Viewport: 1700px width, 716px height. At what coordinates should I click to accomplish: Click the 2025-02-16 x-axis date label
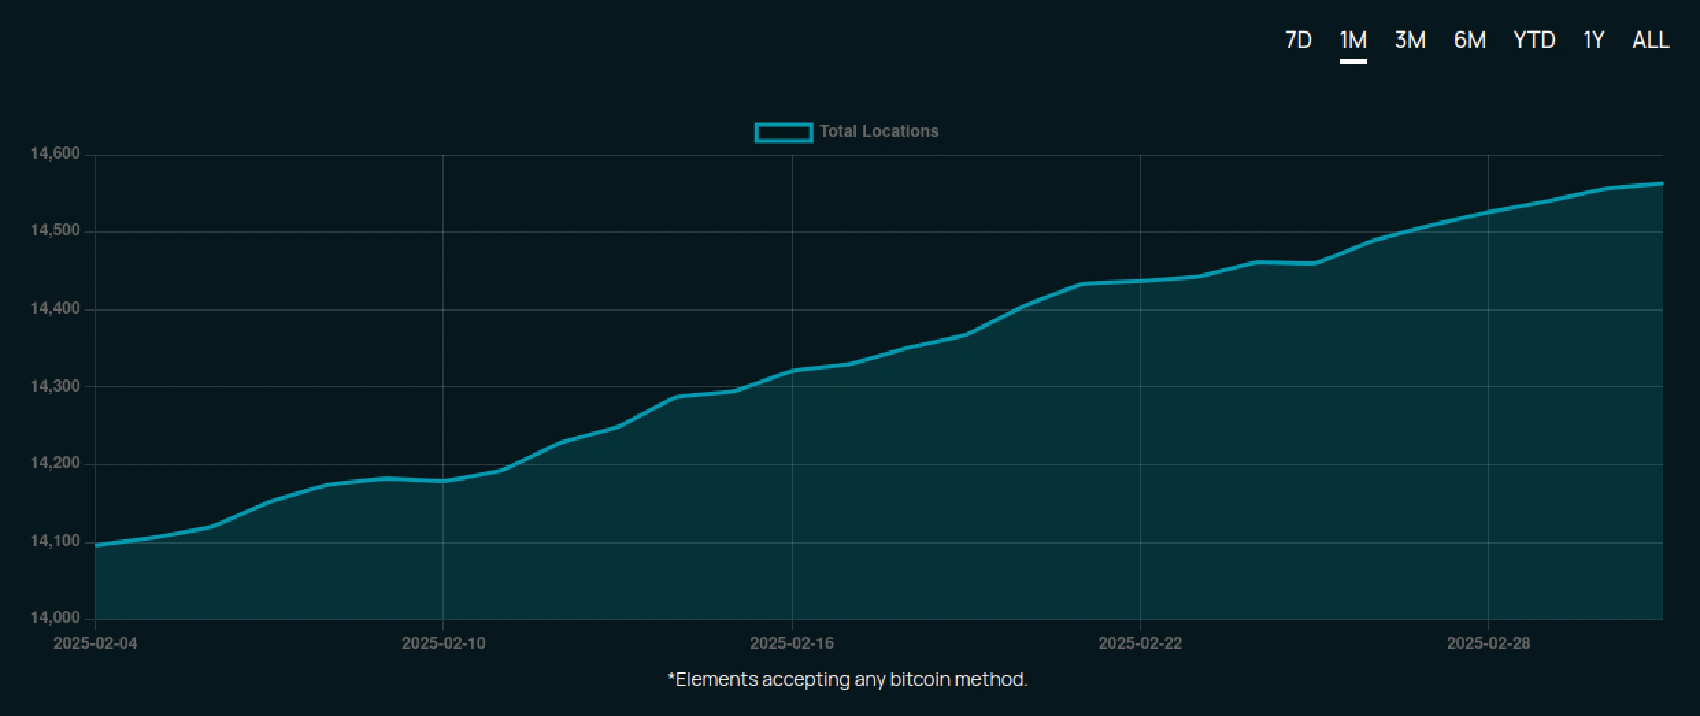tap(792, 643)
